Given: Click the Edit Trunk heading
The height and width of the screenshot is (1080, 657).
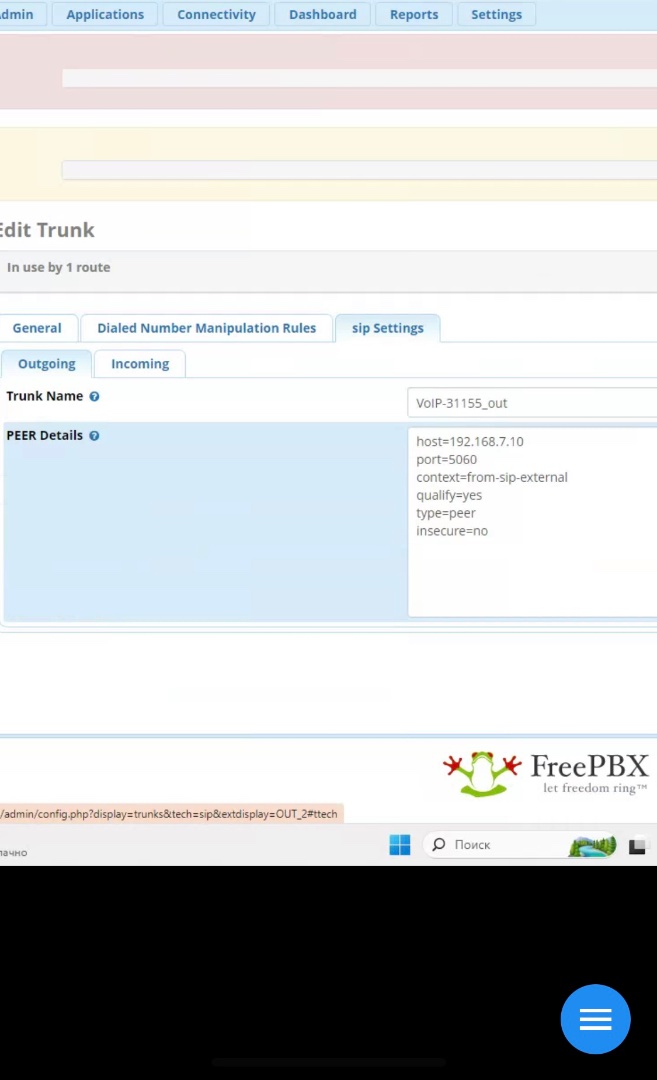Looking at the screenshot, I should coord(47,230).
